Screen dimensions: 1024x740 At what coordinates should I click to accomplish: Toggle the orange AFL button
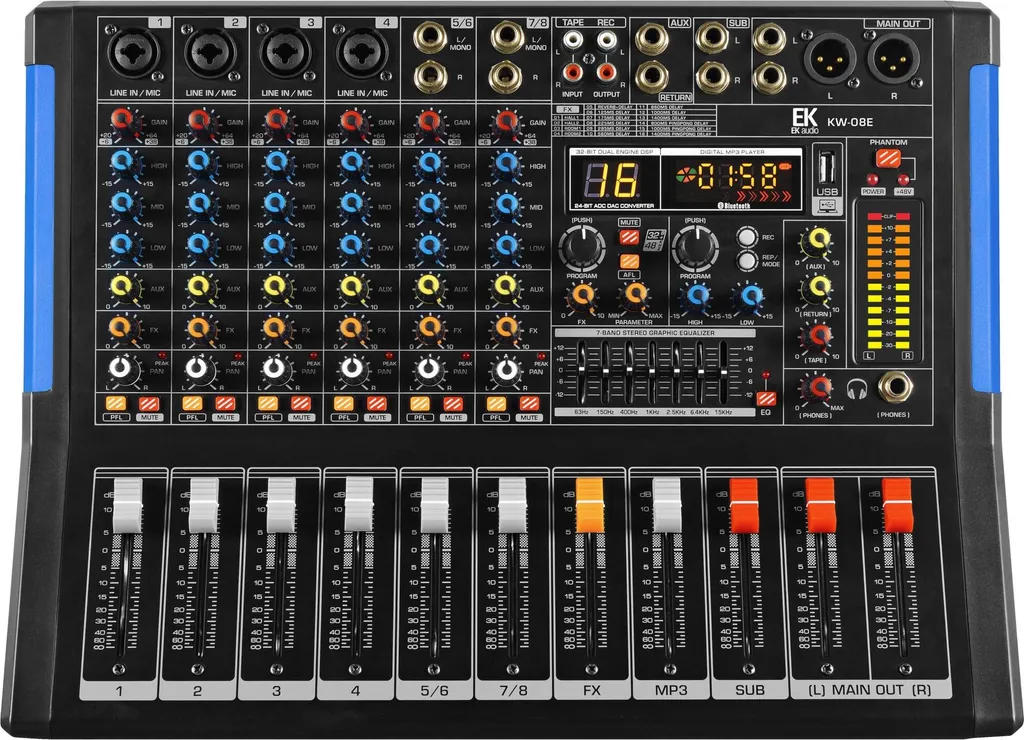[629, 261]
